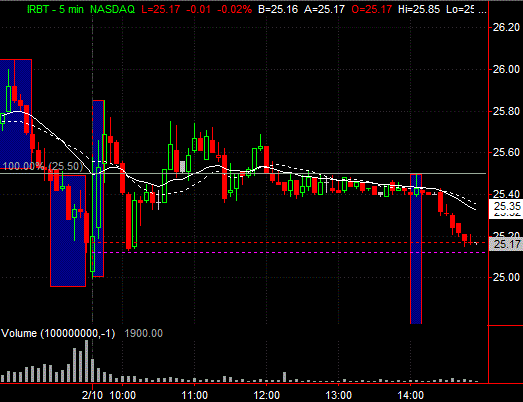Click the truncated header ellipsis after Lo=

tap(482, 11)
